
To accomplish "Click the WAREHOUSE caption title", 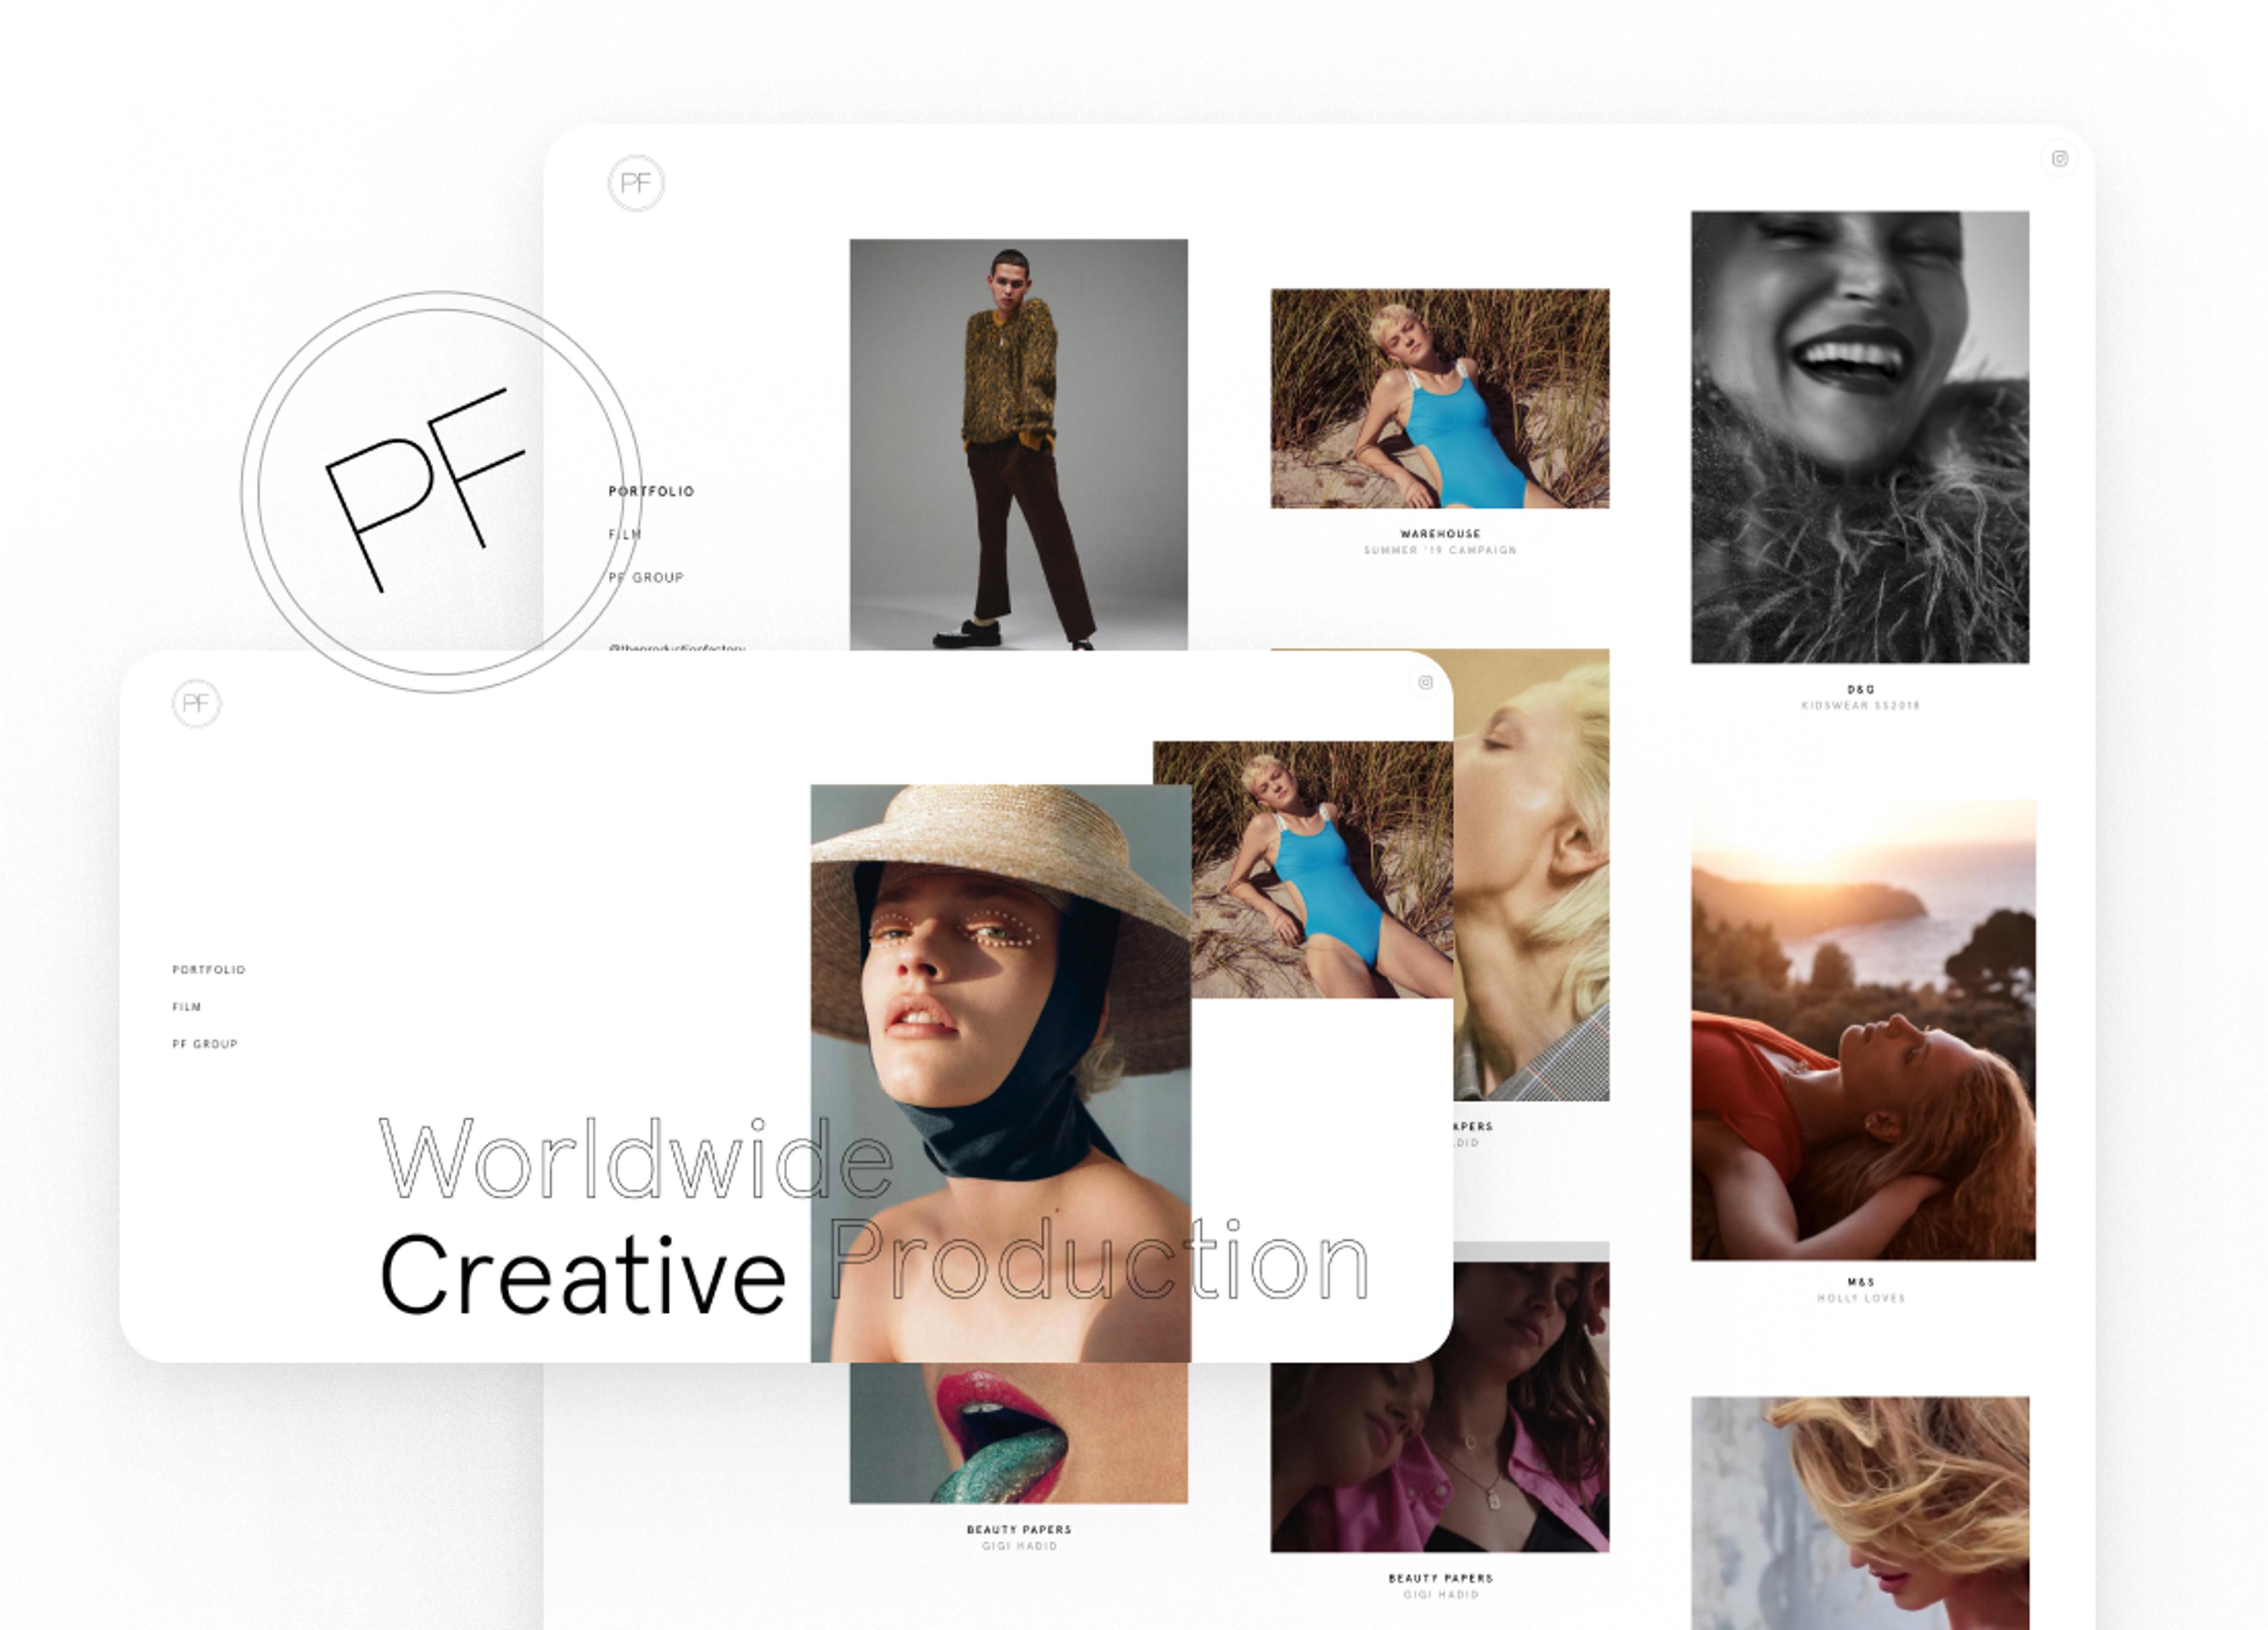I will click(1440, 534).
